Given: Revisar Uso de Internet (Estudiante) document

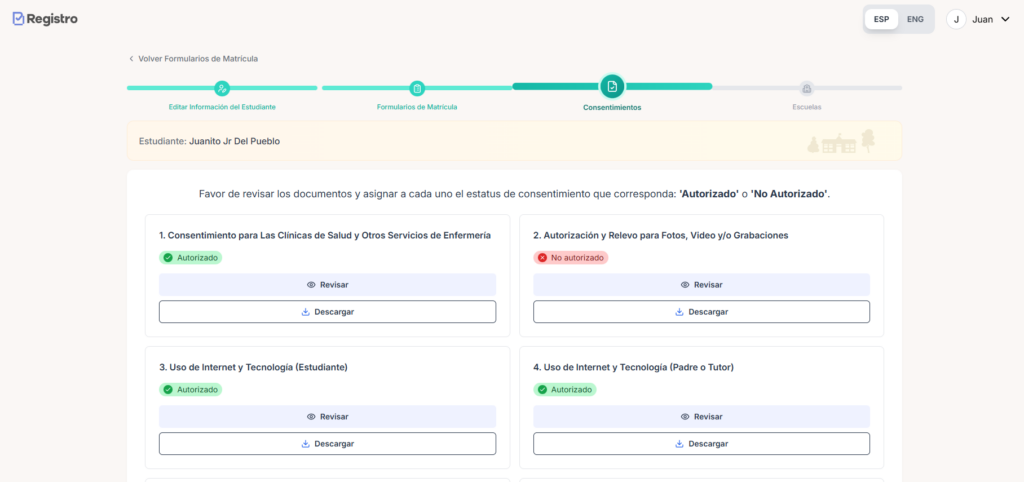Looking at the screenshot, I should pos(327,417).
